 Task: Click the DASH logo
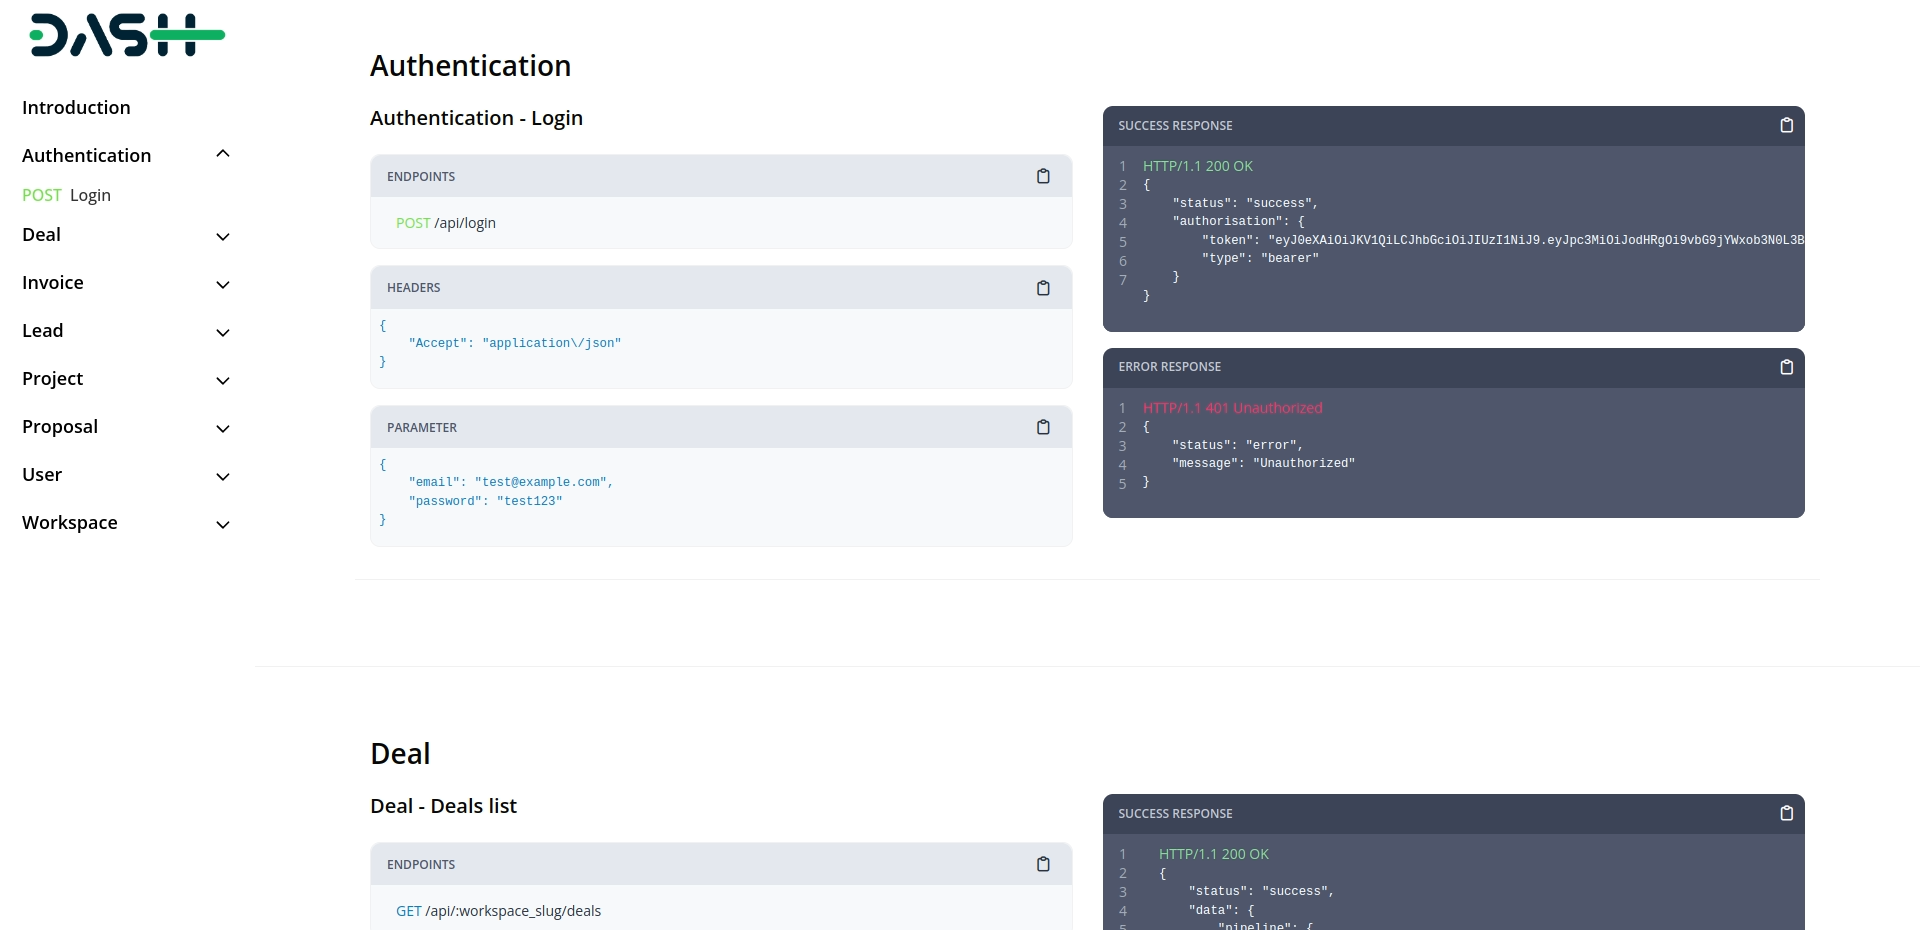point(127,35)
